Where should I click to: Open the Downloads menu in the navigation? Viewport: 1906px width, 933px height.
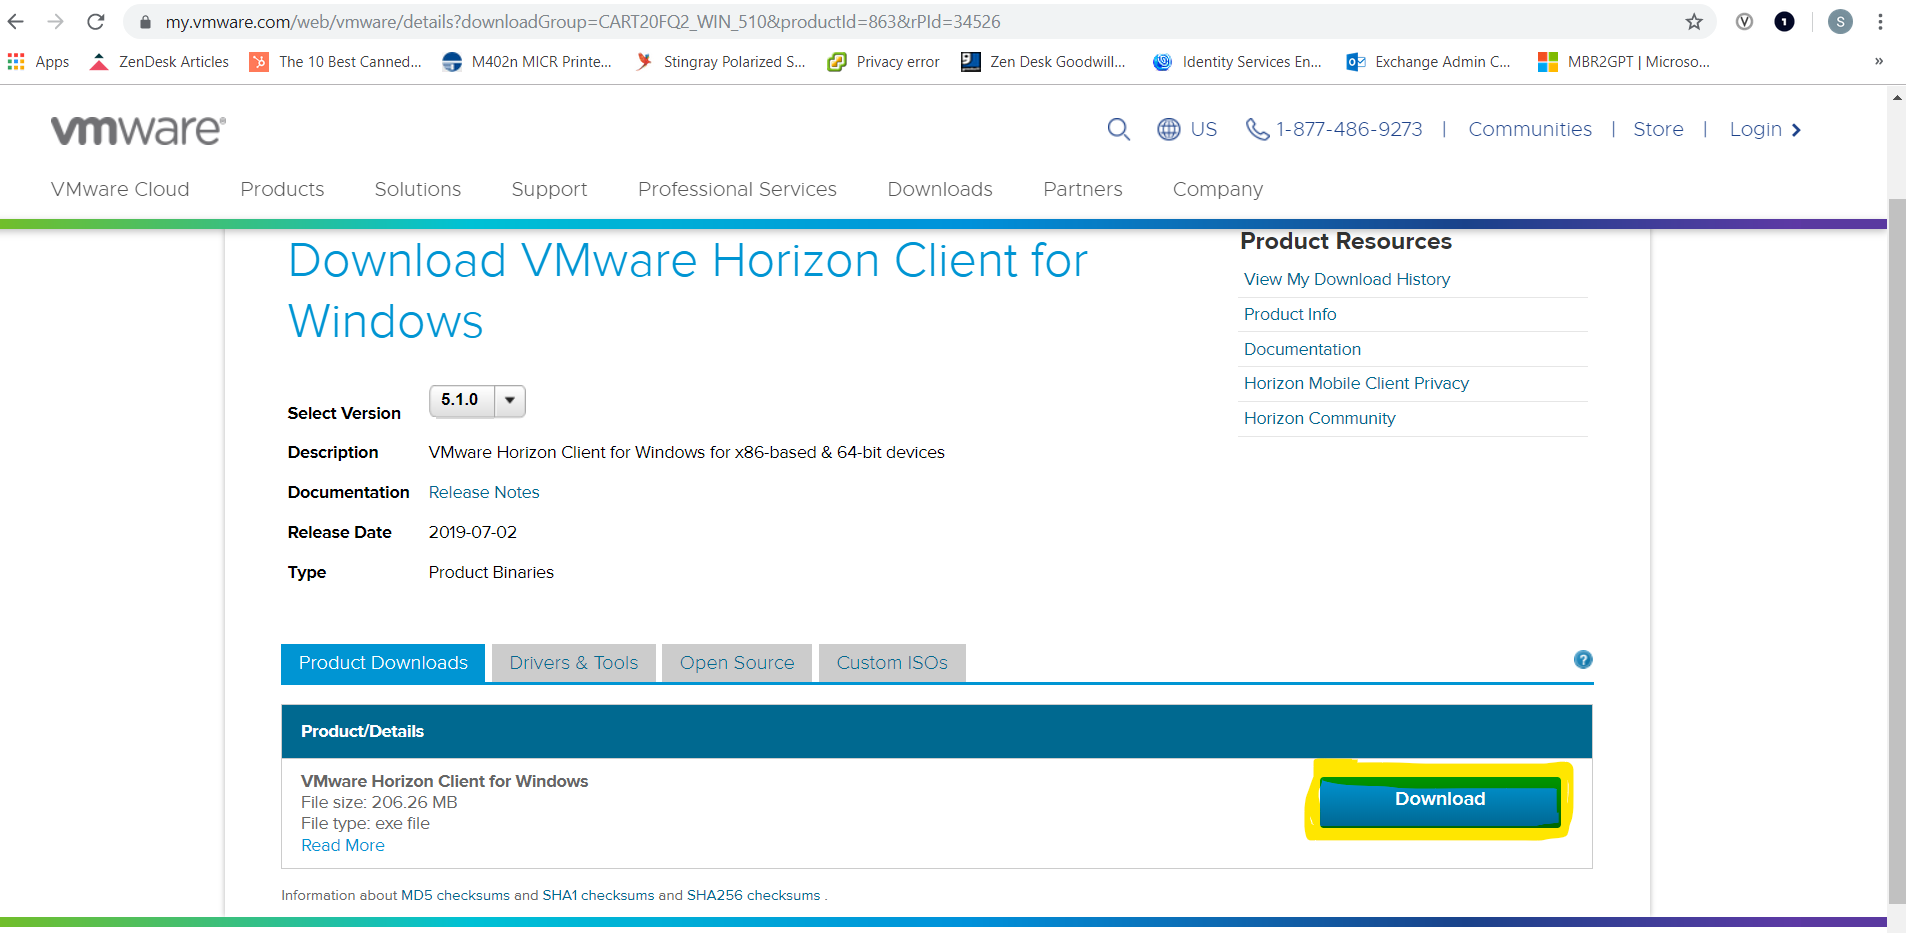click(939, 189)
